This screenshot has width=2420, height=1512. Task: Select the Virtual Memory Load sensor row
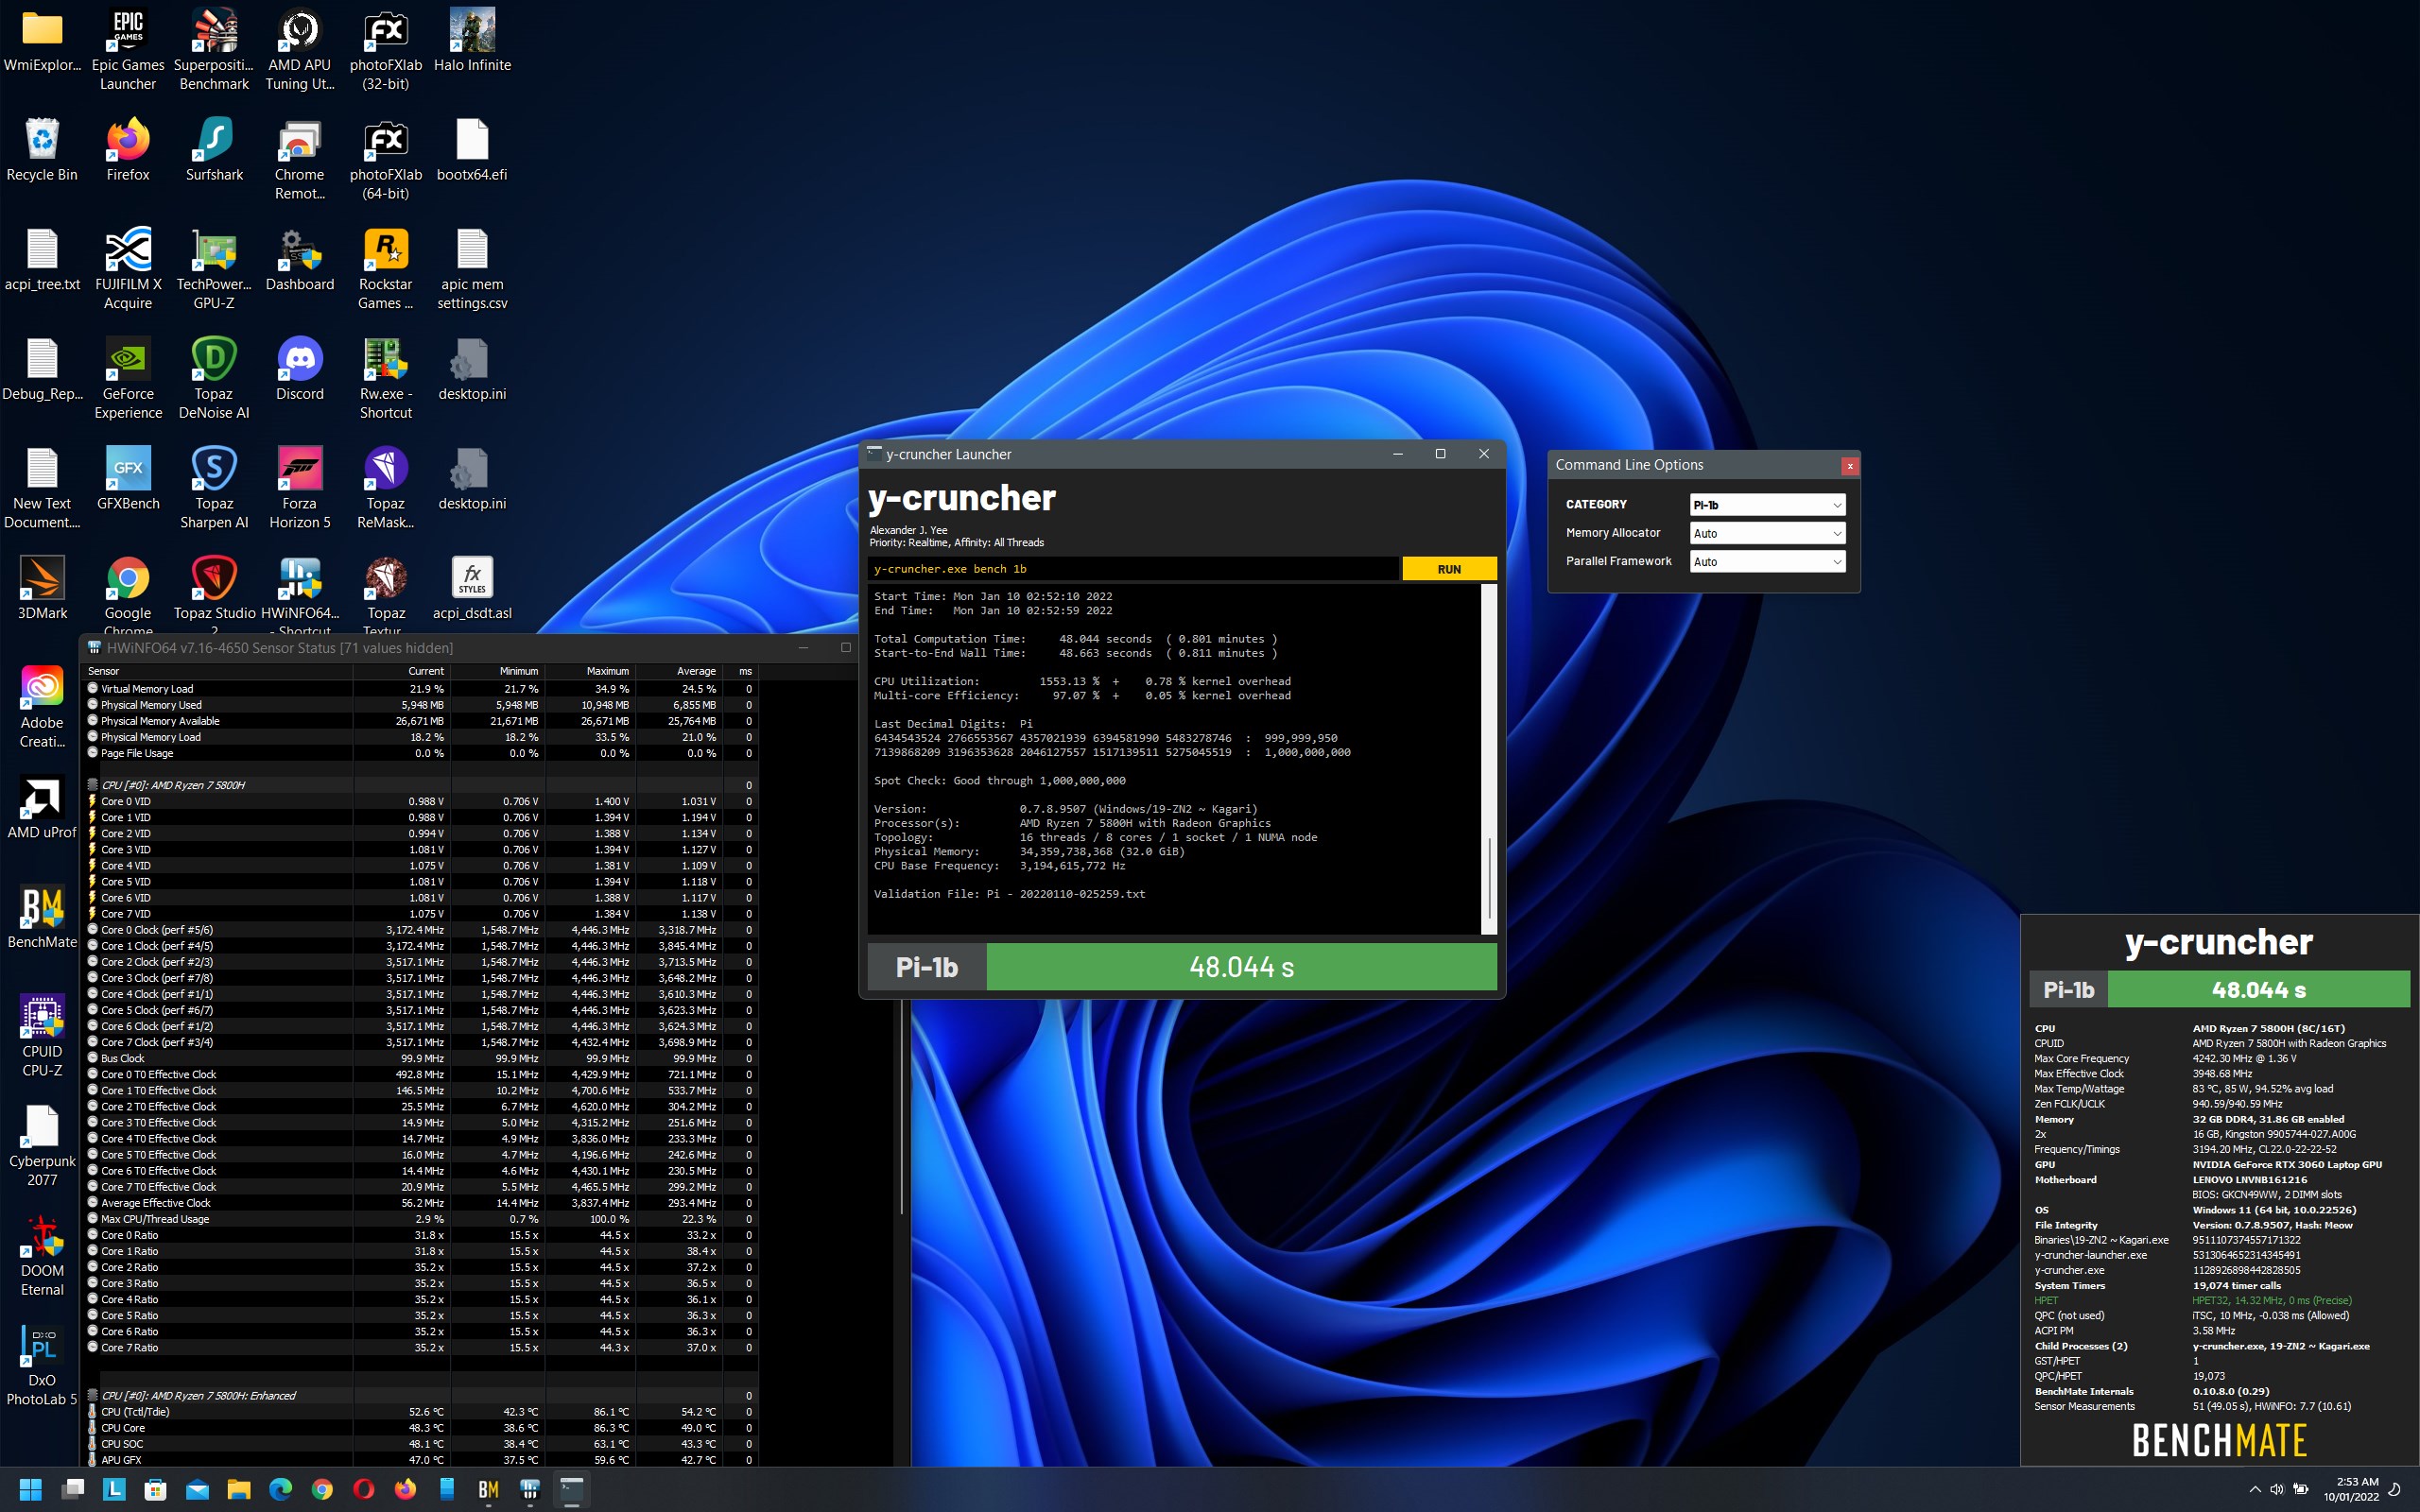coord(420,689)
